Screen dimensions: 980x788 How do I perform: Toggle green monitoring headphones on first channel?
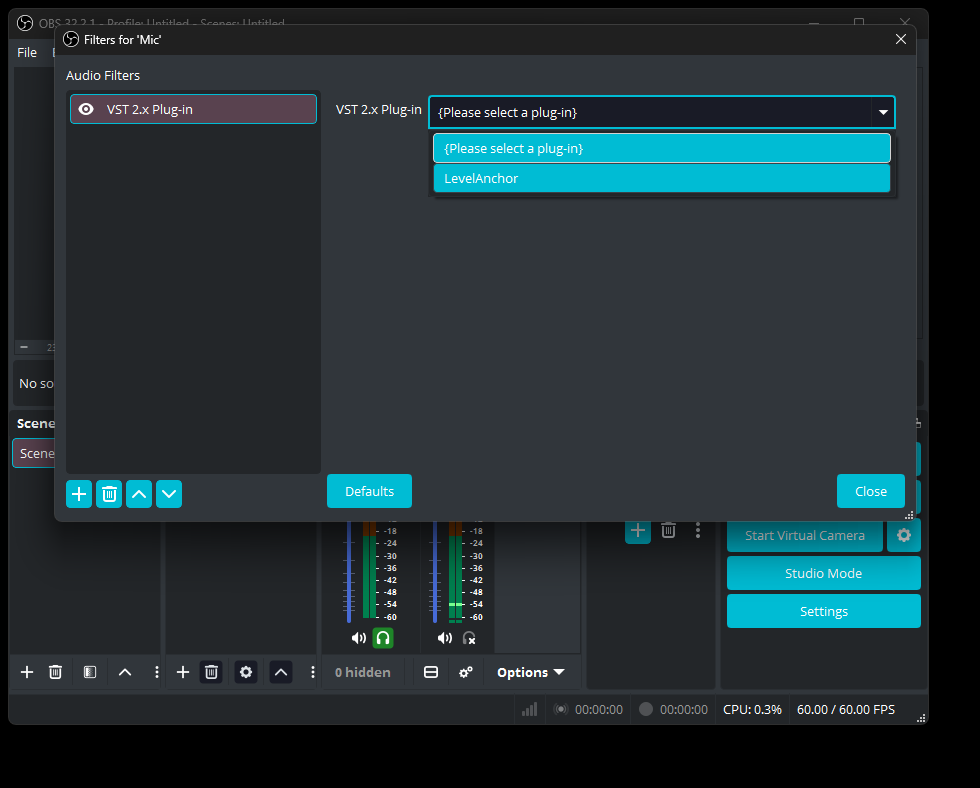[x=383, y=638]
